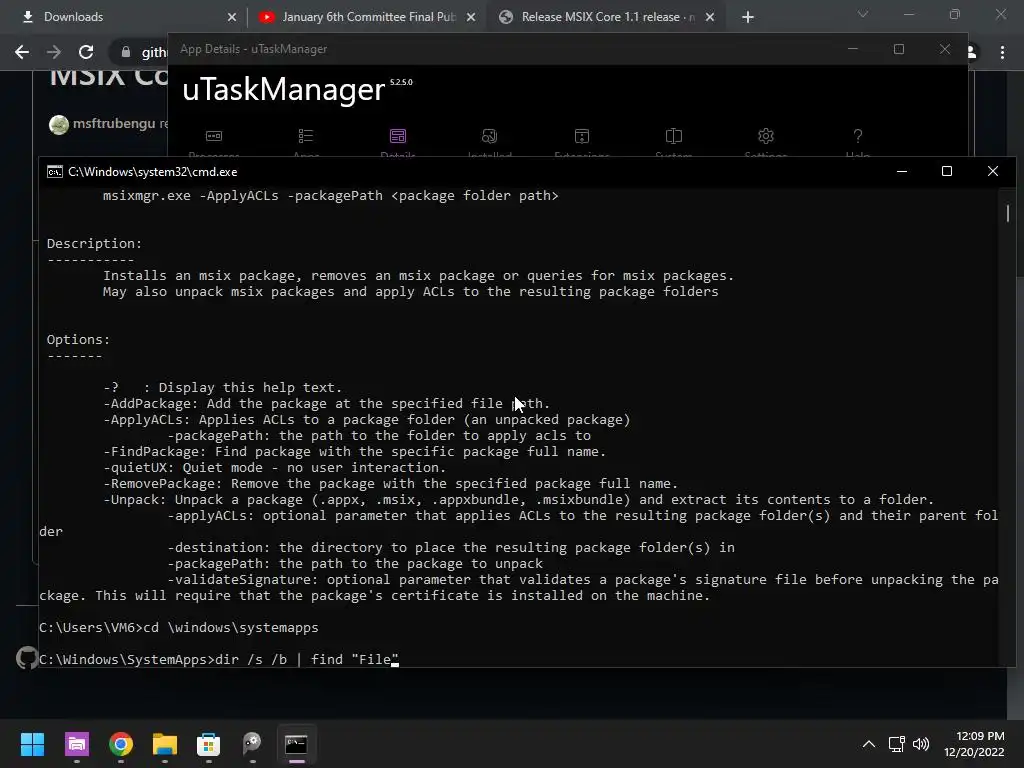Viewport: 1024px width, 768px height.
Task: Open the magnifier app on taskbar
Action: click(x=252, y=744)
